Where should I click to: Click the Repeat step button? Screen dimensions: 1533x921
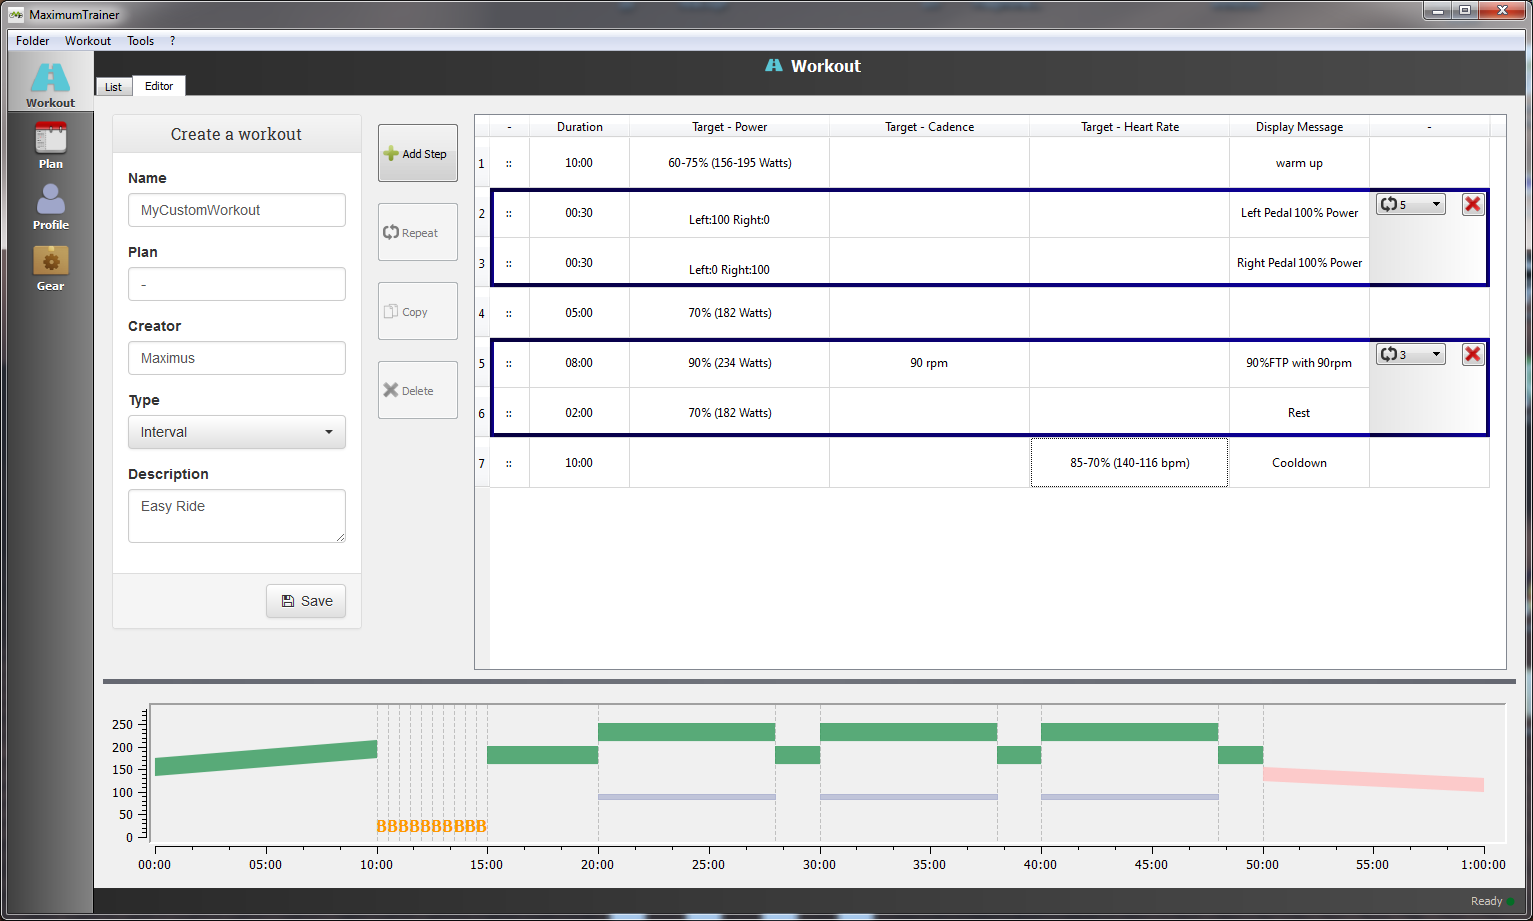tap(417, 233)
